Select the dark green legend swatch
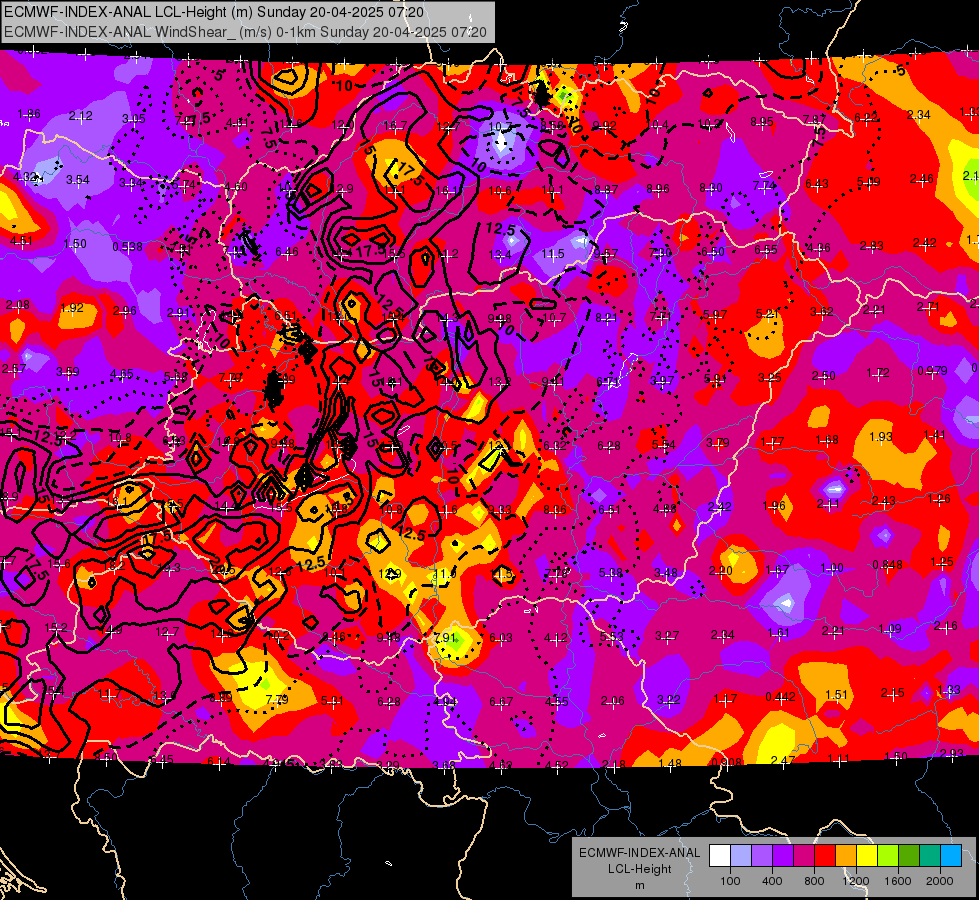Viewport: 979px width, 900px height. (909, 856)
